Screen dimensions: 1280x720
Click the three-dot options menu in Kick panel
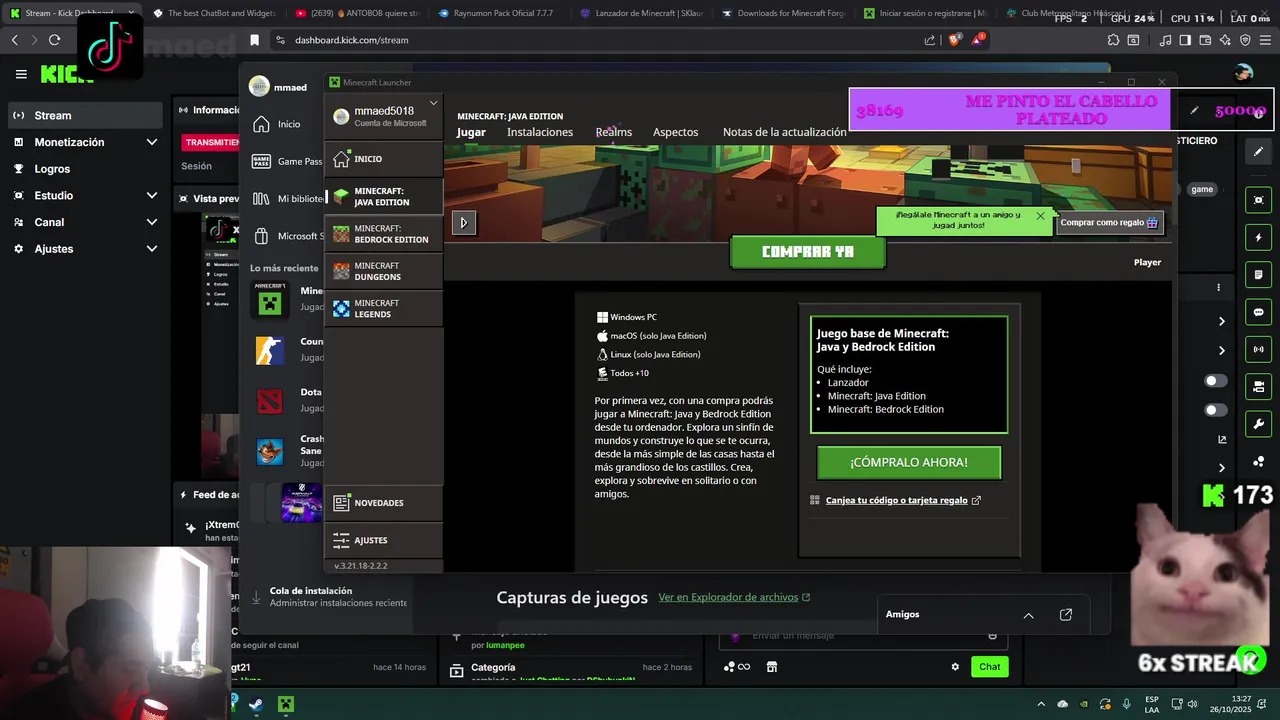tap(1218, 288)
